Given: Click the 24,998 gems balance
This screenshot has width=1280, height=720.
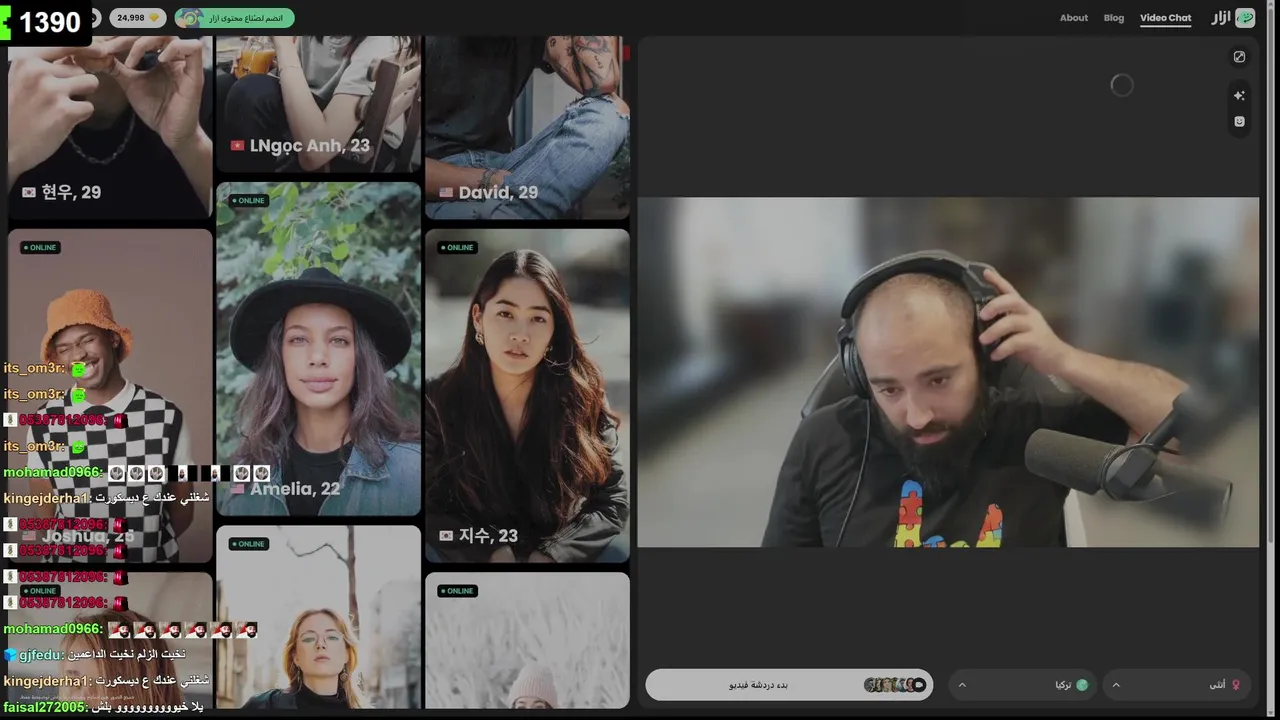Looking at the screenshot, I should point(138,18).
